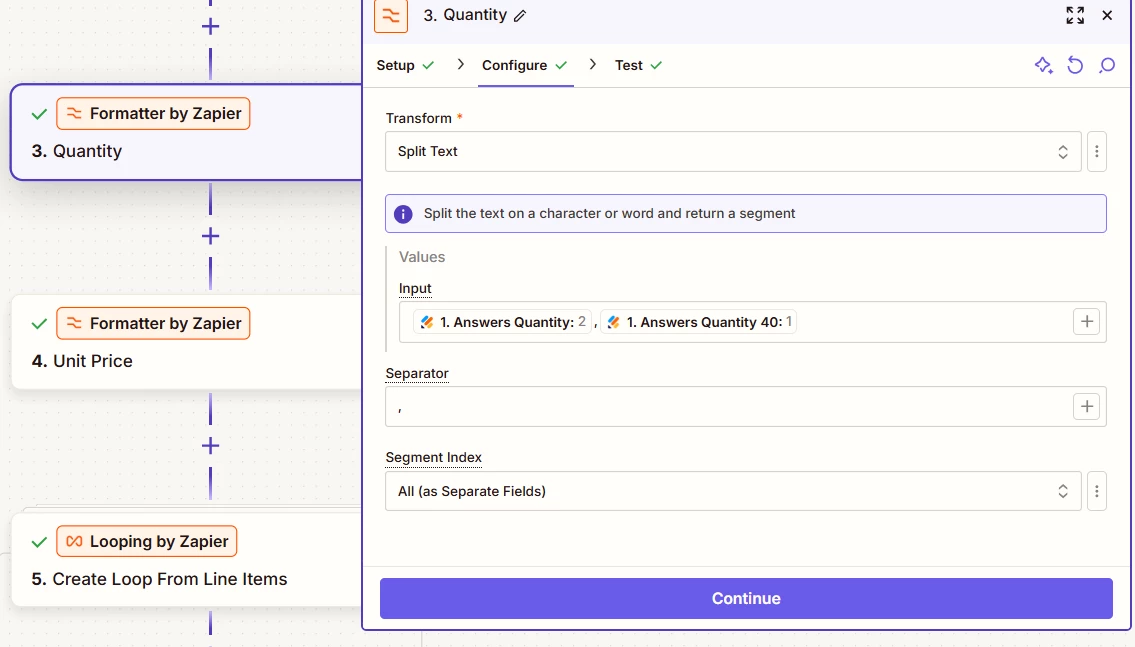Switch to the Test tab
Image resolution: width=1135 pixels, height=647 pixels.
(x=638, y=65)
